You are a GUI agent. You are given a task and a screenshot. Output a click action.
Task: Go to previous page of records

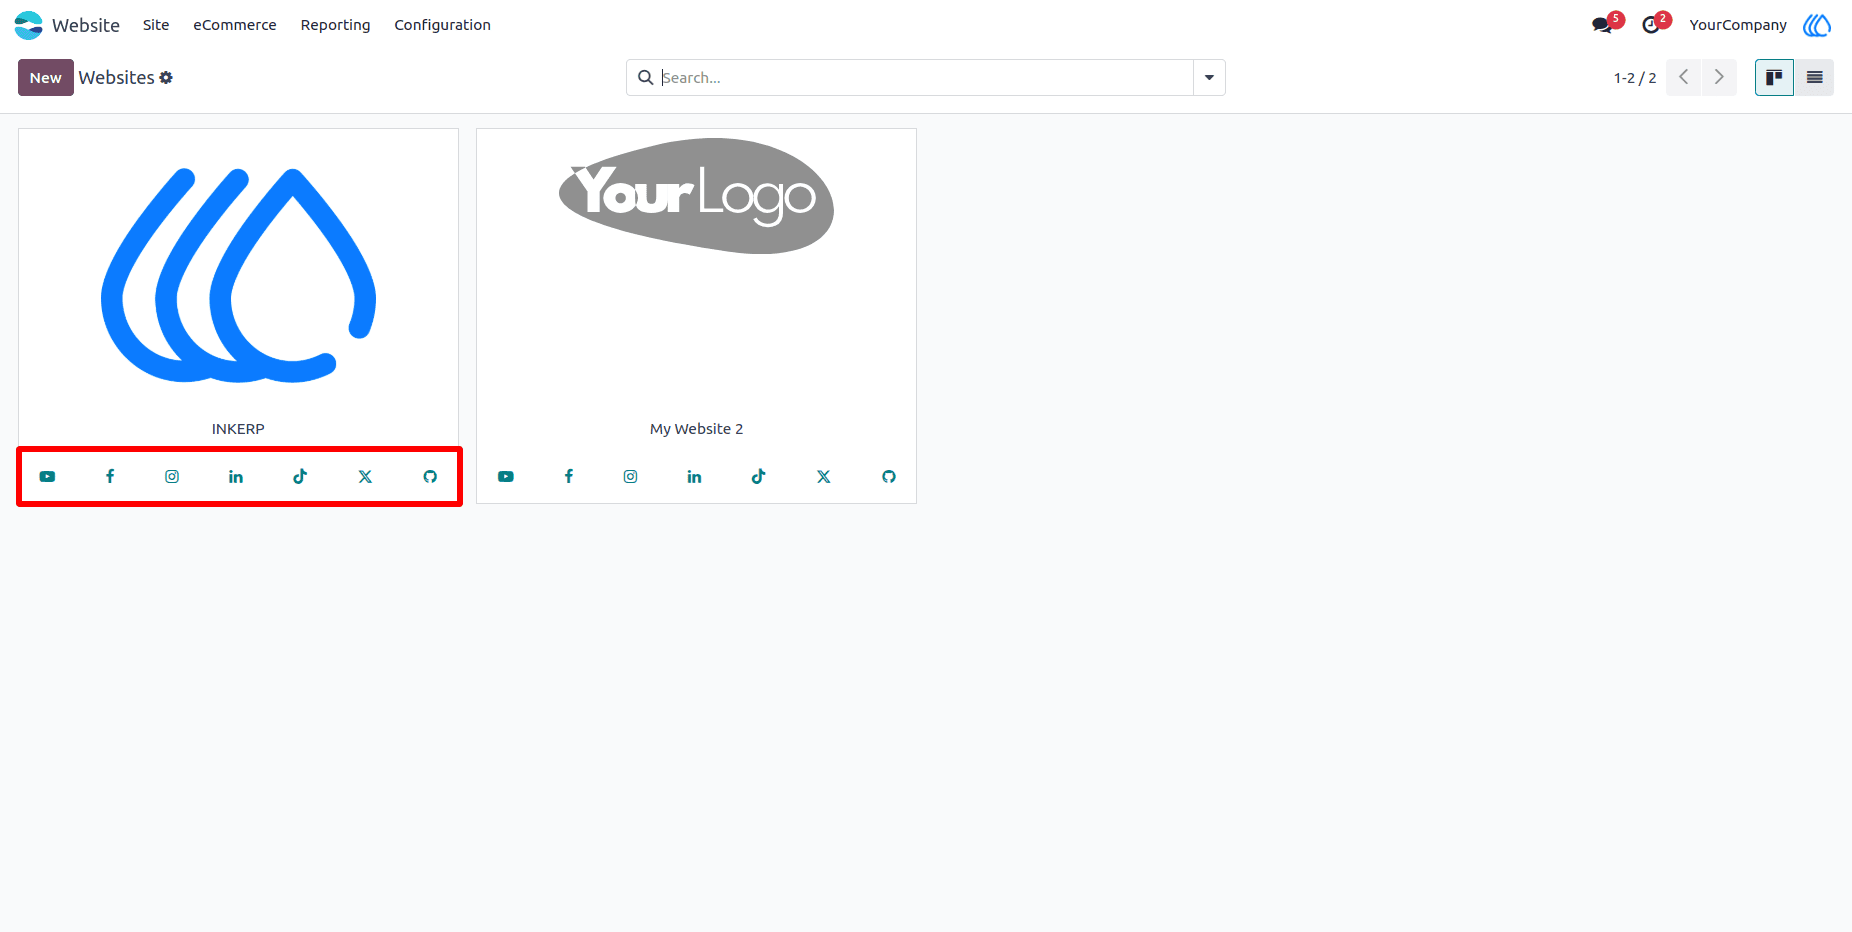[x=1684, y=78]
